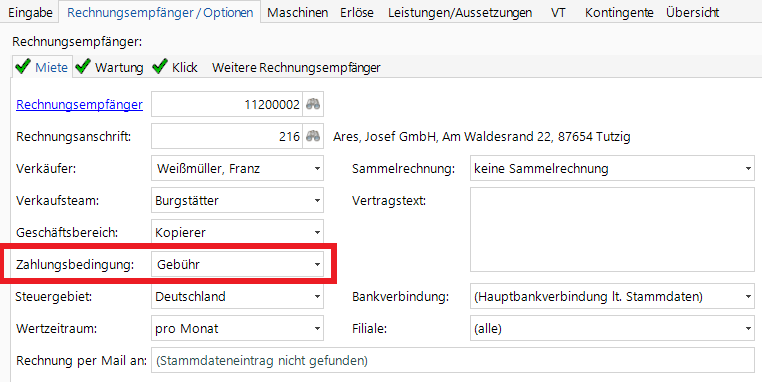Open the Leistungen/Aussetzungen tab
Screen dimensions: 762x382
point(460,12)
